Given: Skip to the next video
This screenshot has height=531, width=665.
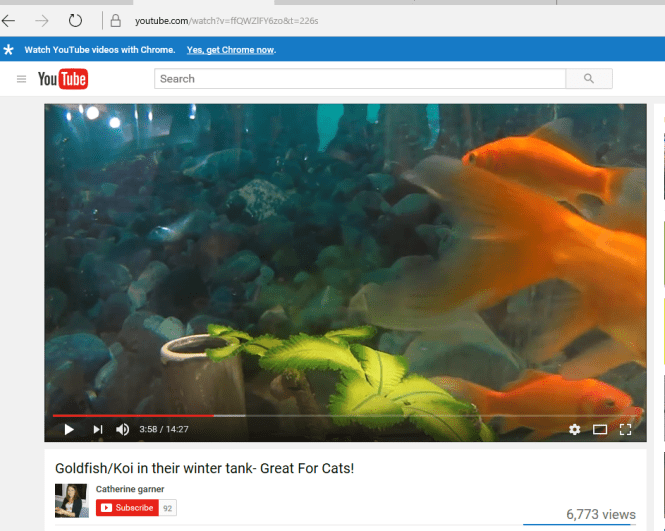Looking at the screenshot, I should point(97,429).
